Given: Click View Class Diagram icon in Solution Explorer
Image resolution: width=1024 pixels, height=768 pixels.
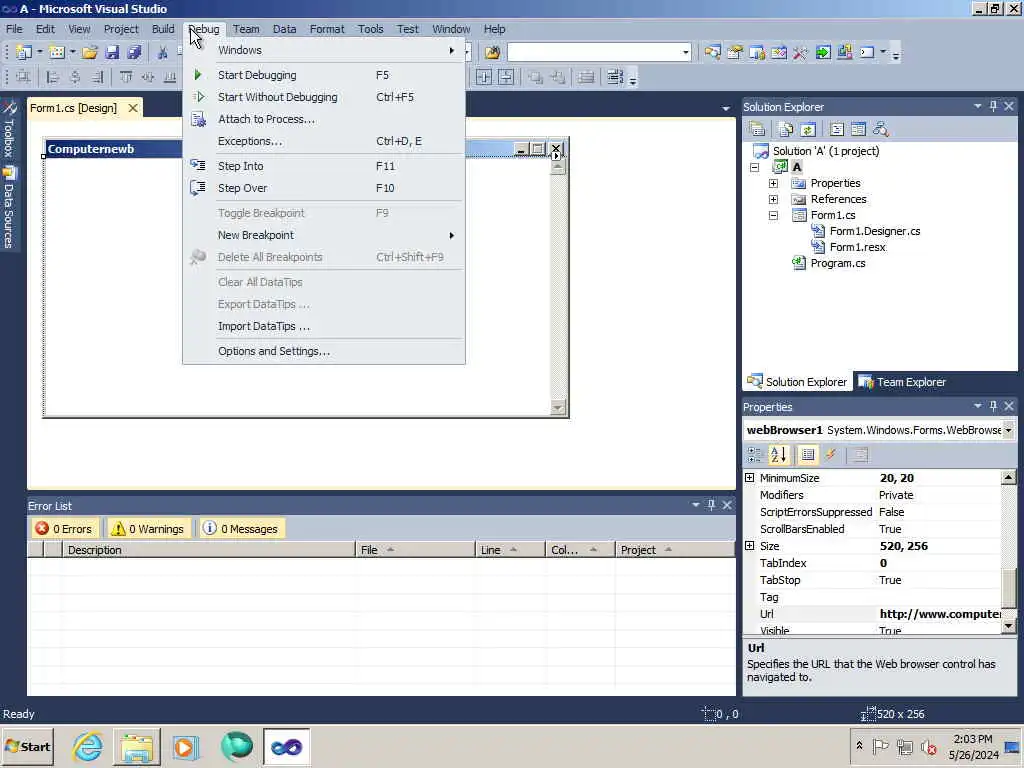Looking at the screenshot, I should pyautogui.click(x=881, y=129).
